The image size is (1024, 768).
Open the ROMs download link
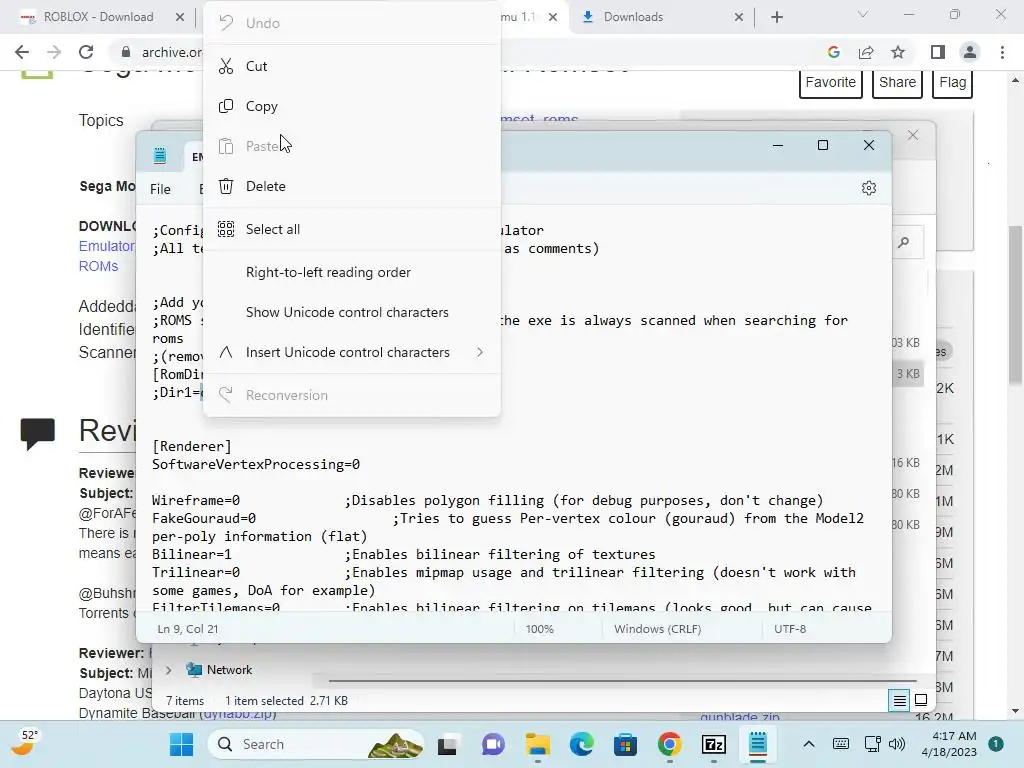99,266
